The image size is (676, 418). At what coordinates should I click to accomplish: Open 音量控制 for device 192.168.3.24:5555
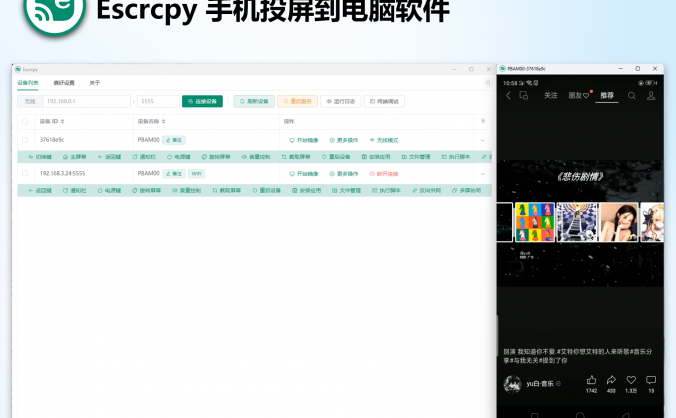[186, 190]
